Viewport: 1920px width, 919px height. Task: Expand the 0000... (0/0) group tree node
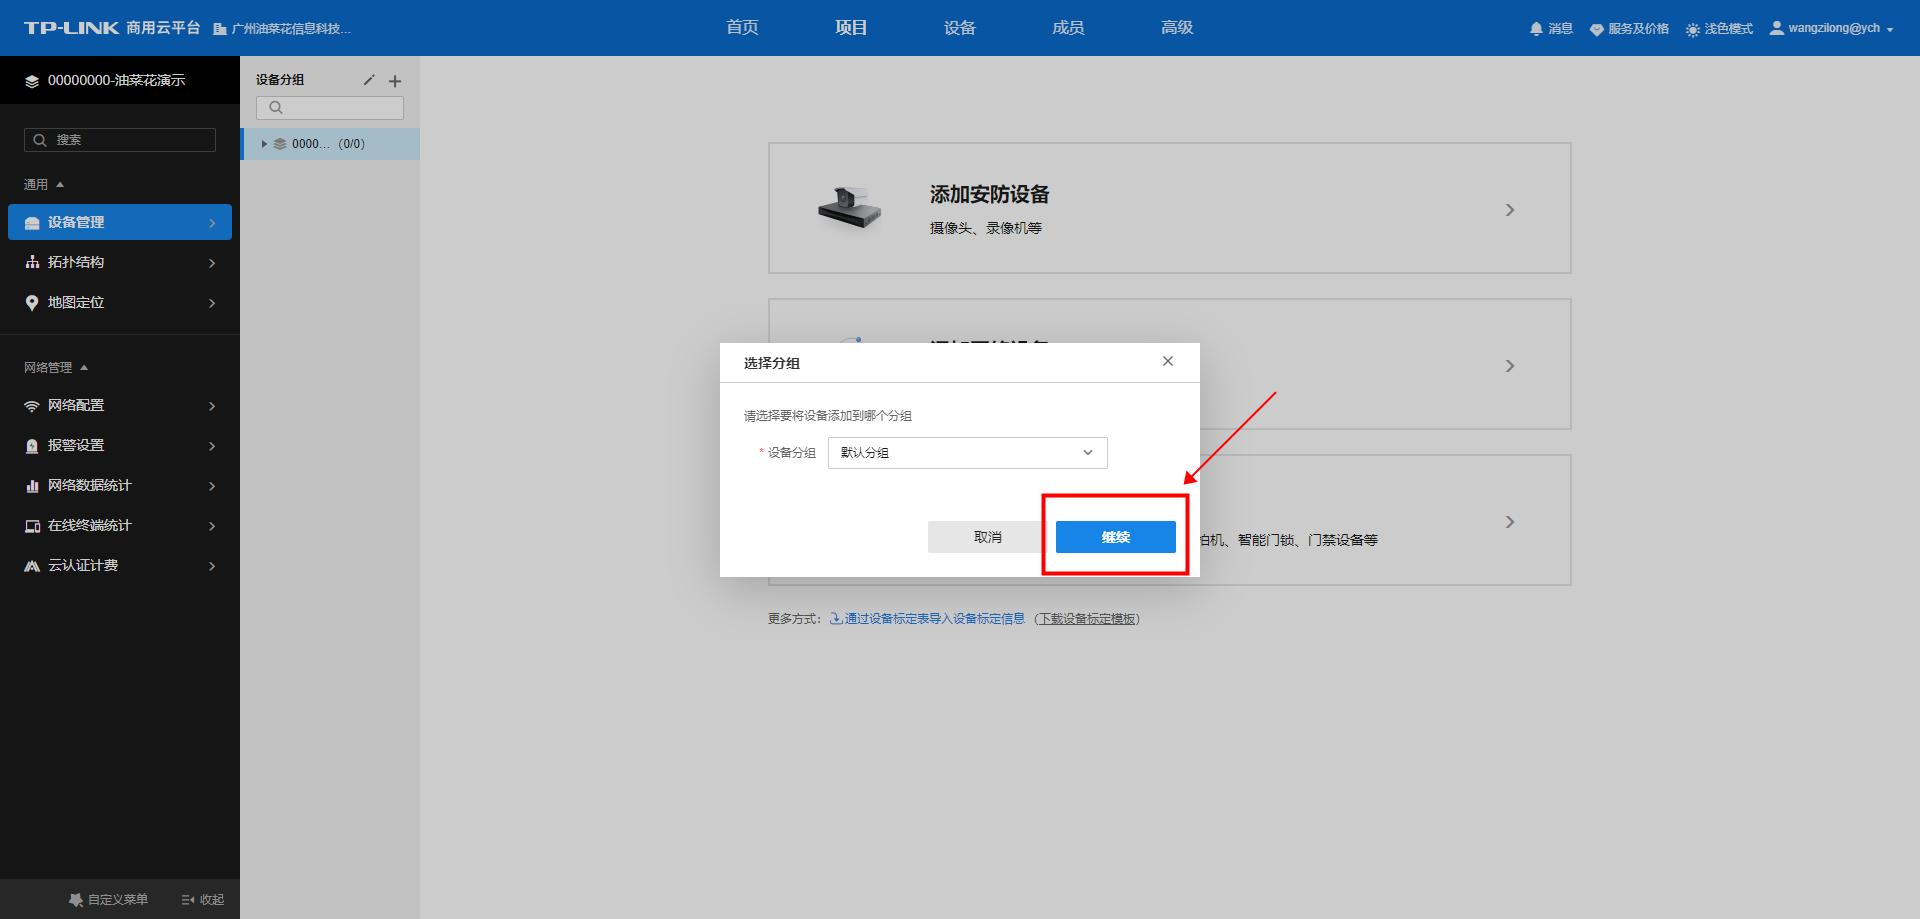point(264,144)
